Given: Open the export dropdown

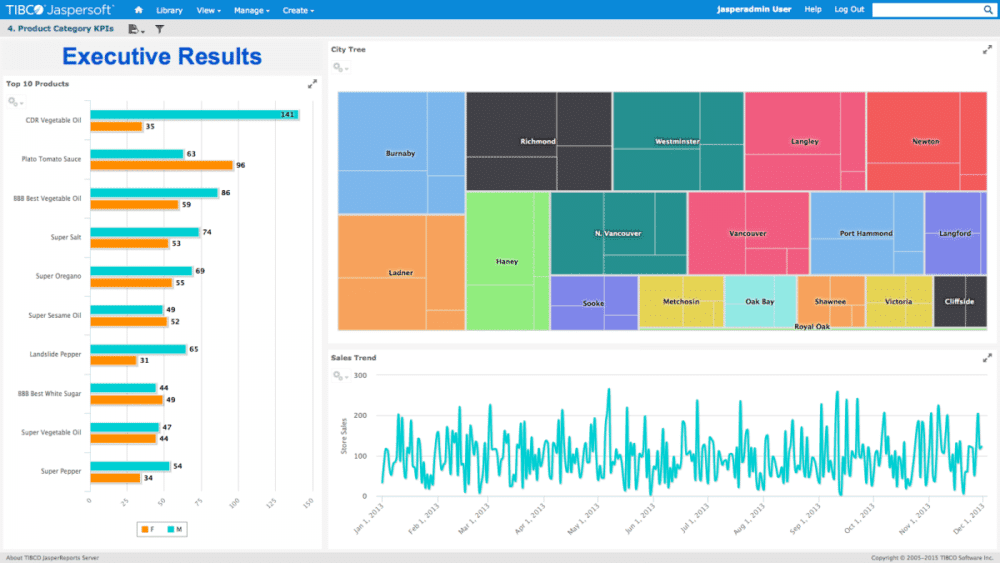Looking at the screenshot, I should tap(136, 29).
